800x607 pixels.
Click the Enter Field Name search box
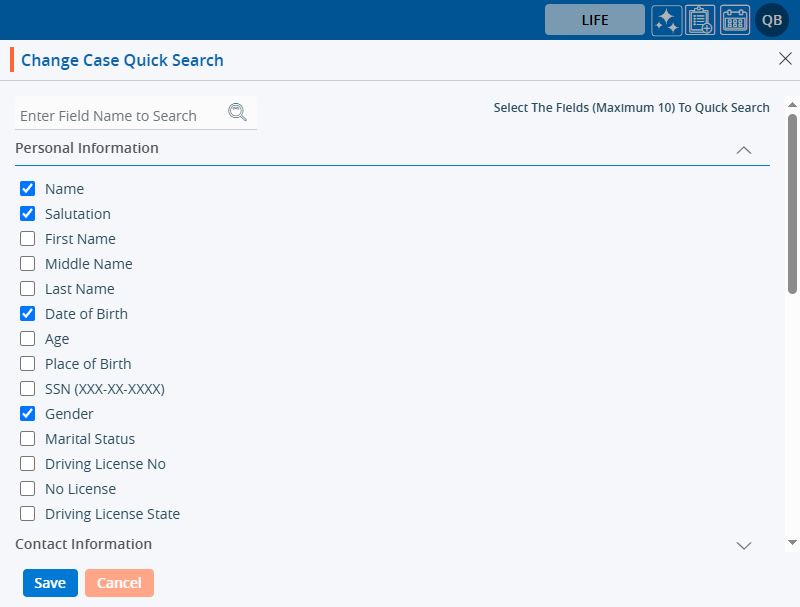pos(120,116)
